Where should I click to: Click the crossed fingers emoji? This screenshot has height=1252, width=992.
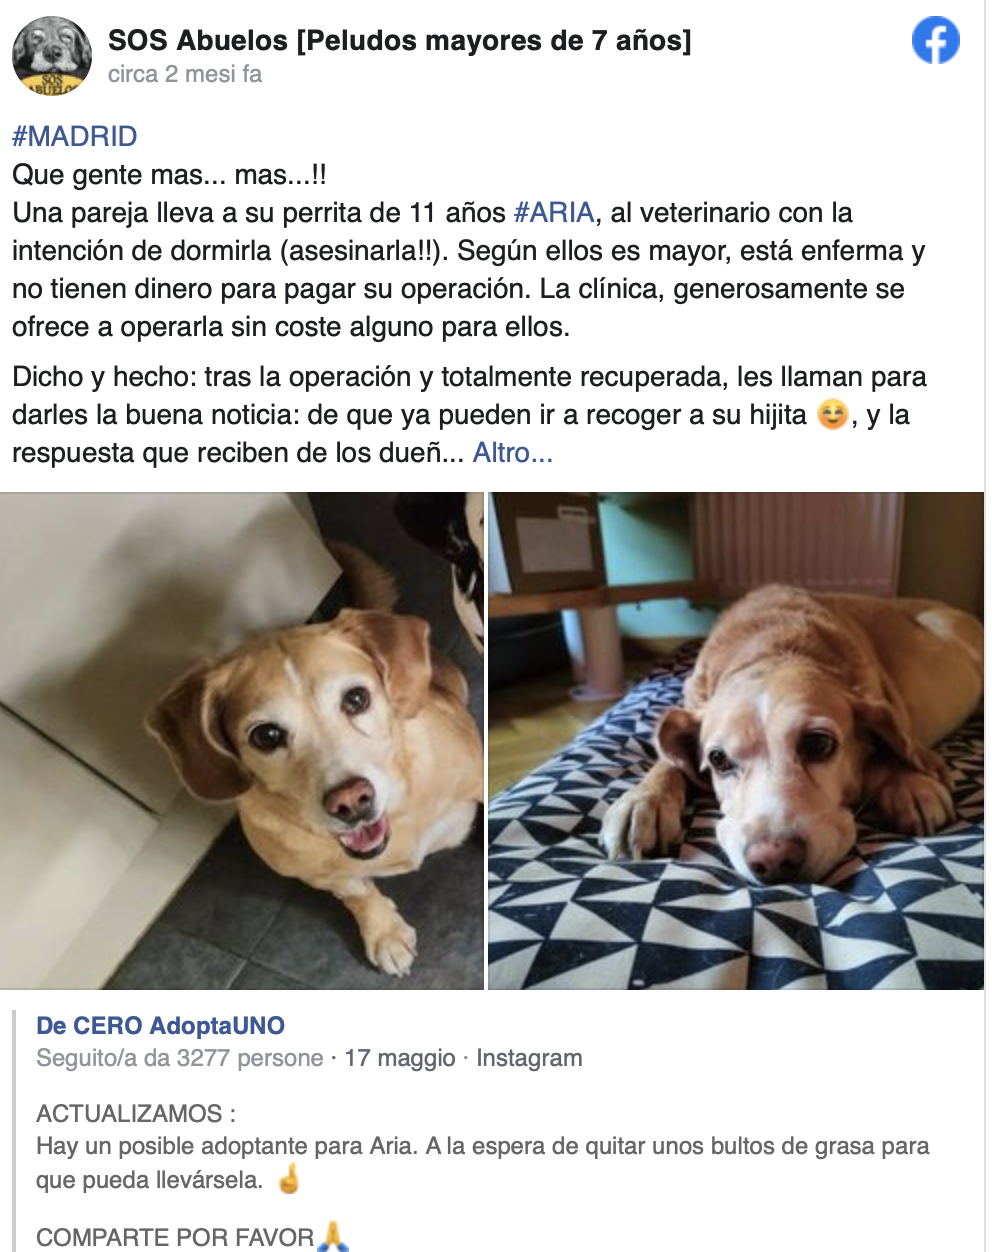289,1179
